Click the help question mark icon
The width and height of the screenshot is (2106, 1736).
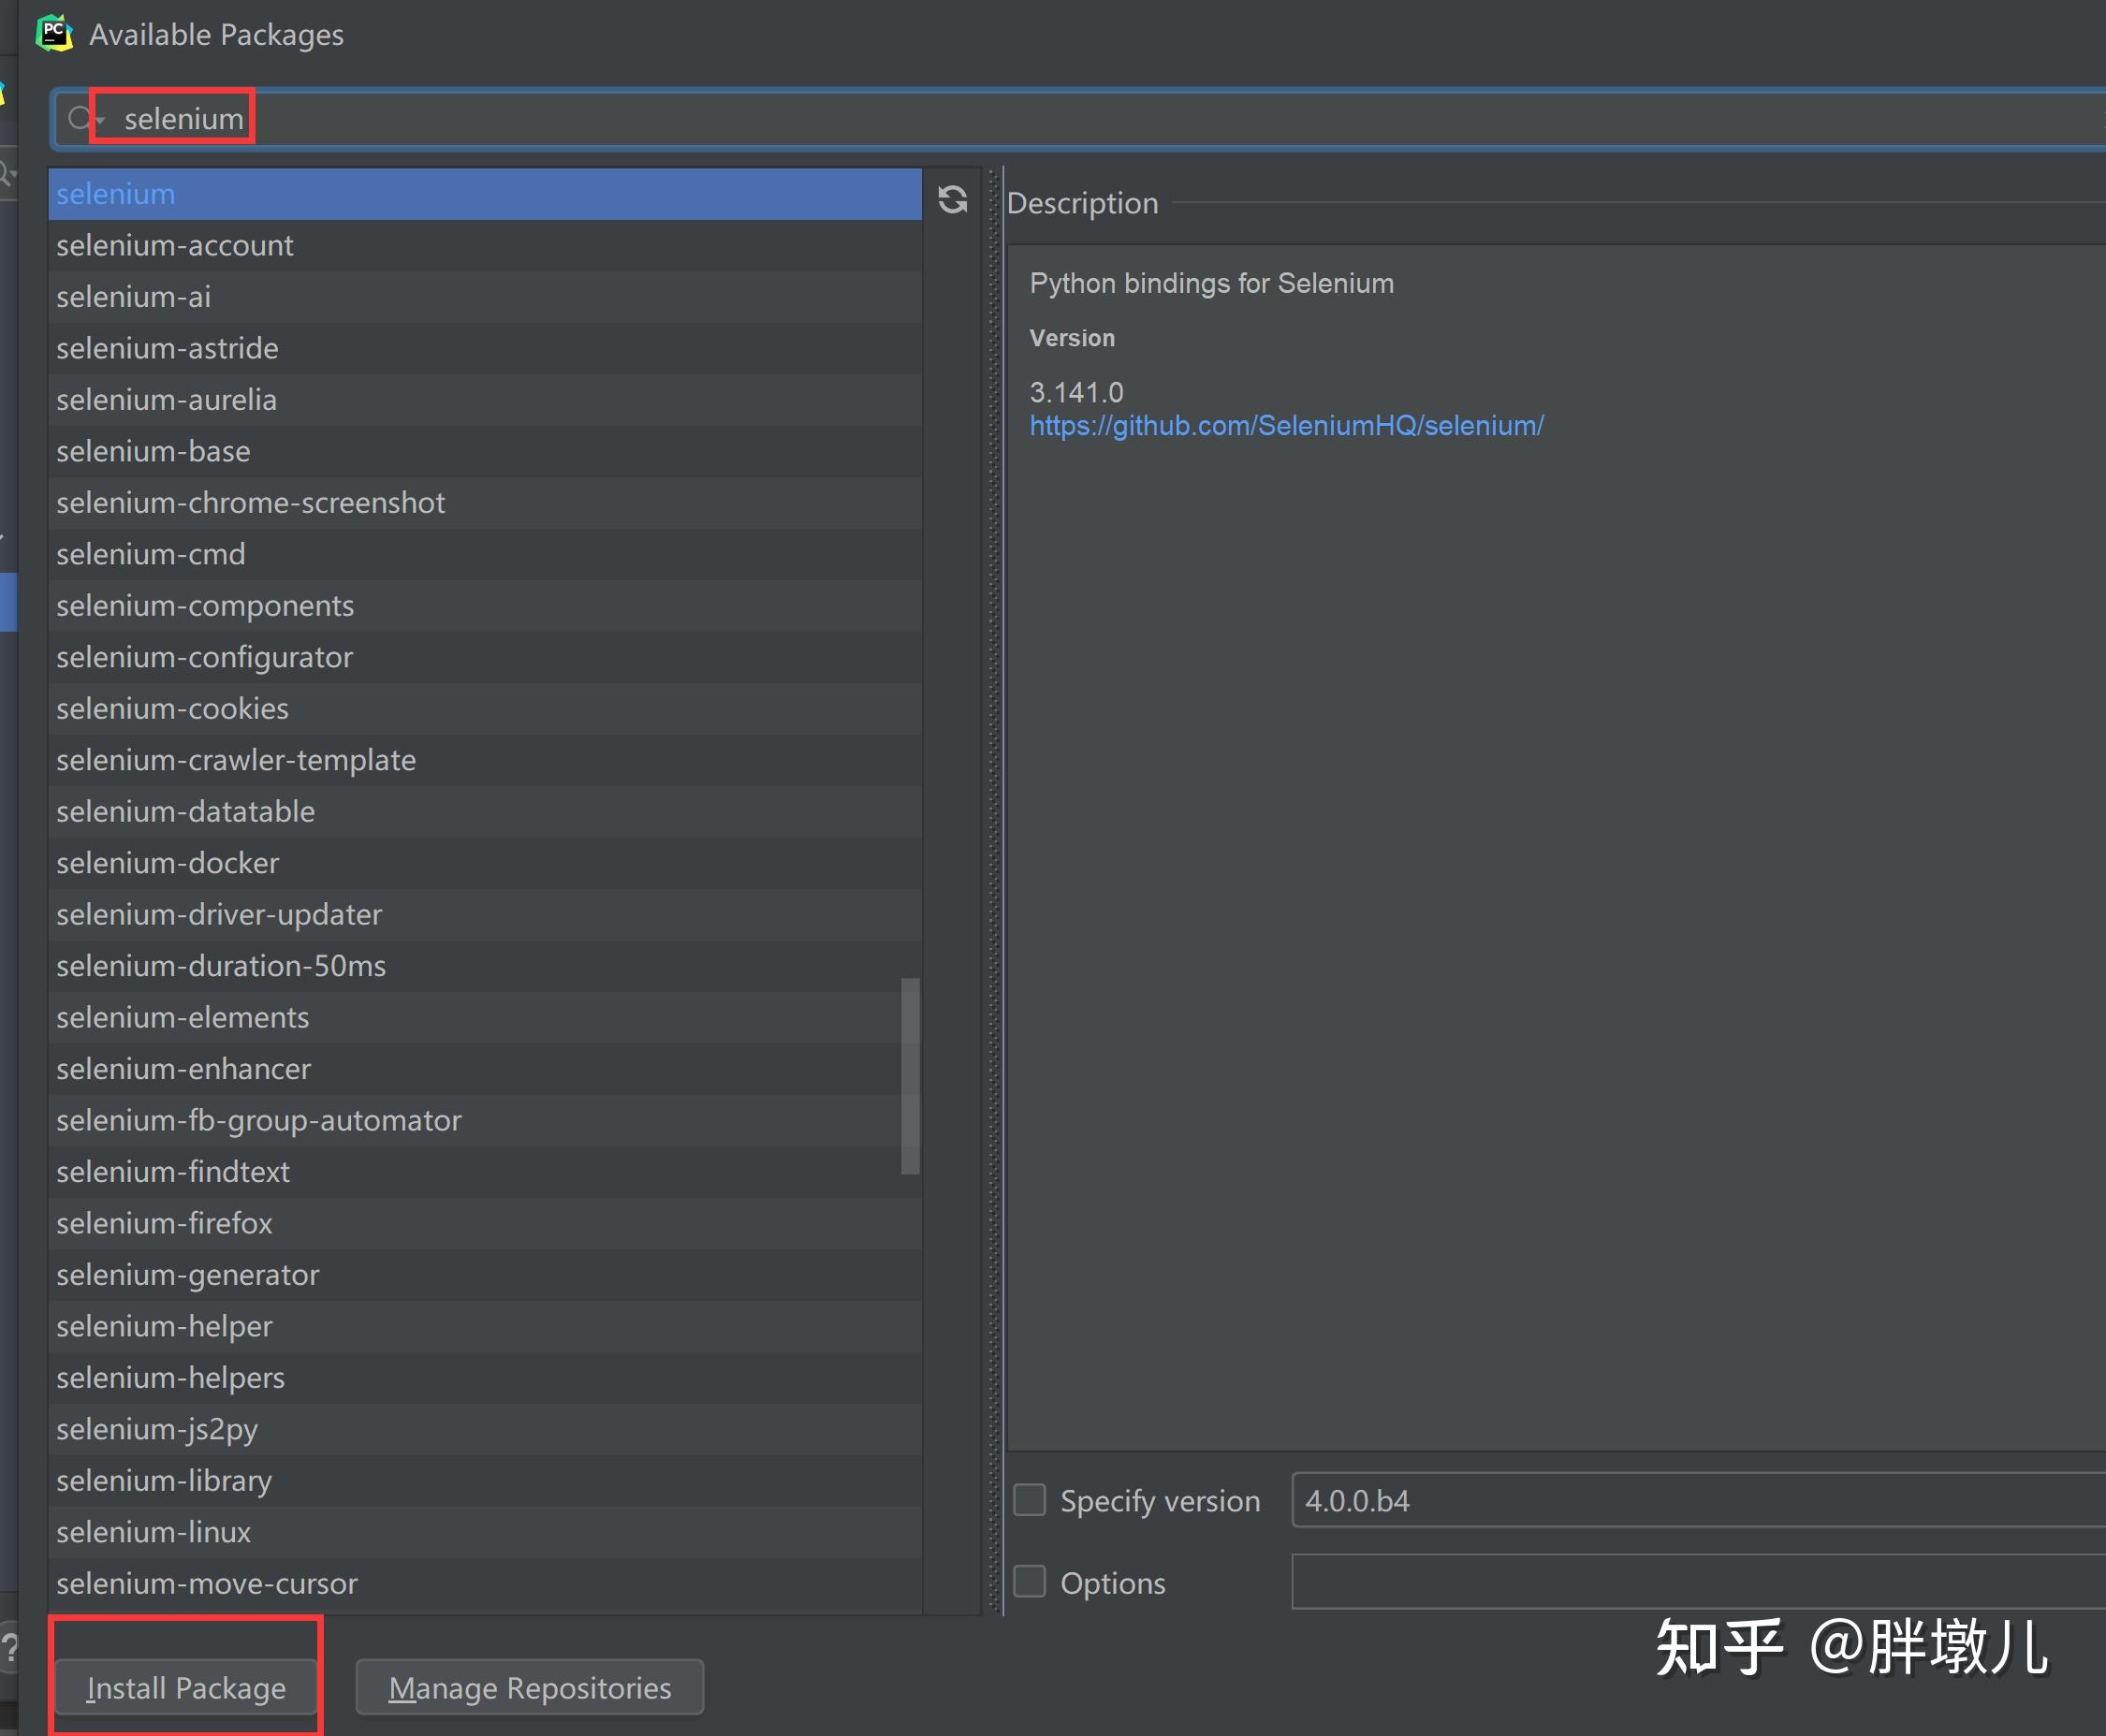click(x=10, y=1647)
